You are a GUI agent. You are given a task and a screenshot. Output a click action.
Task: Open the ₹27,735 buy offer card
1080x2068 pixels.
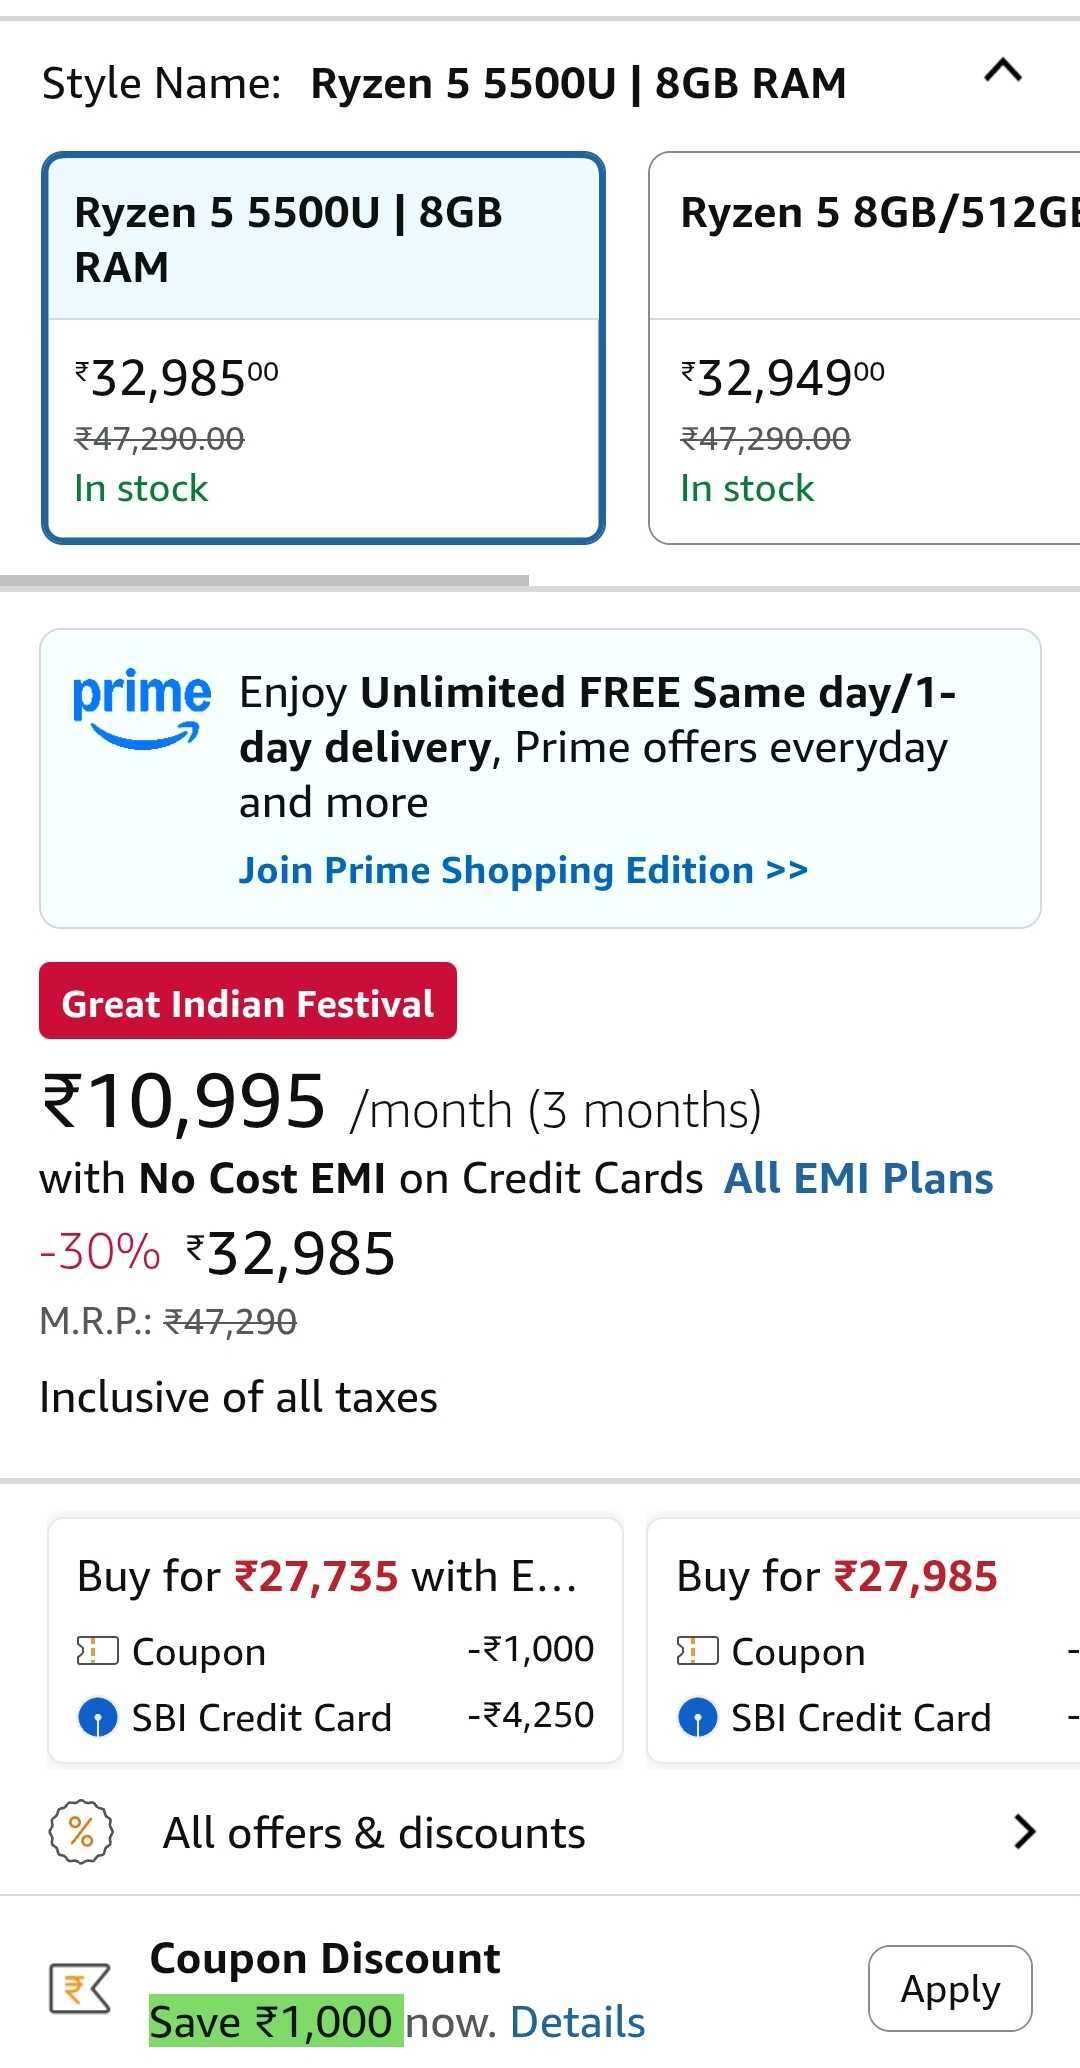(x=335, y=1640)
